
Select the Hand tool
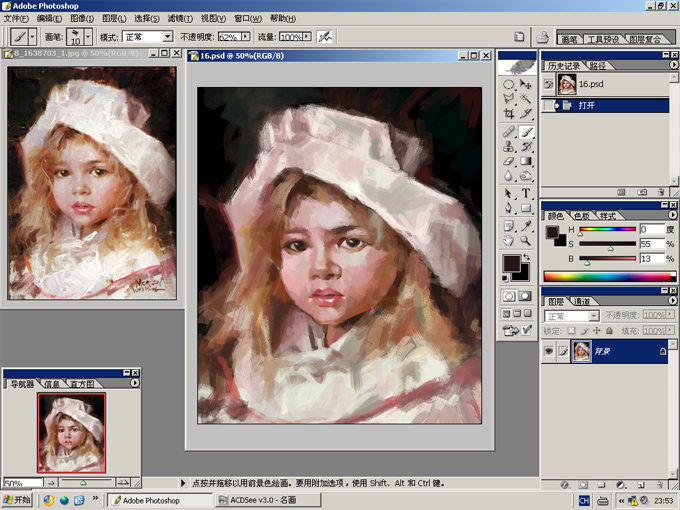pos(509,240)
